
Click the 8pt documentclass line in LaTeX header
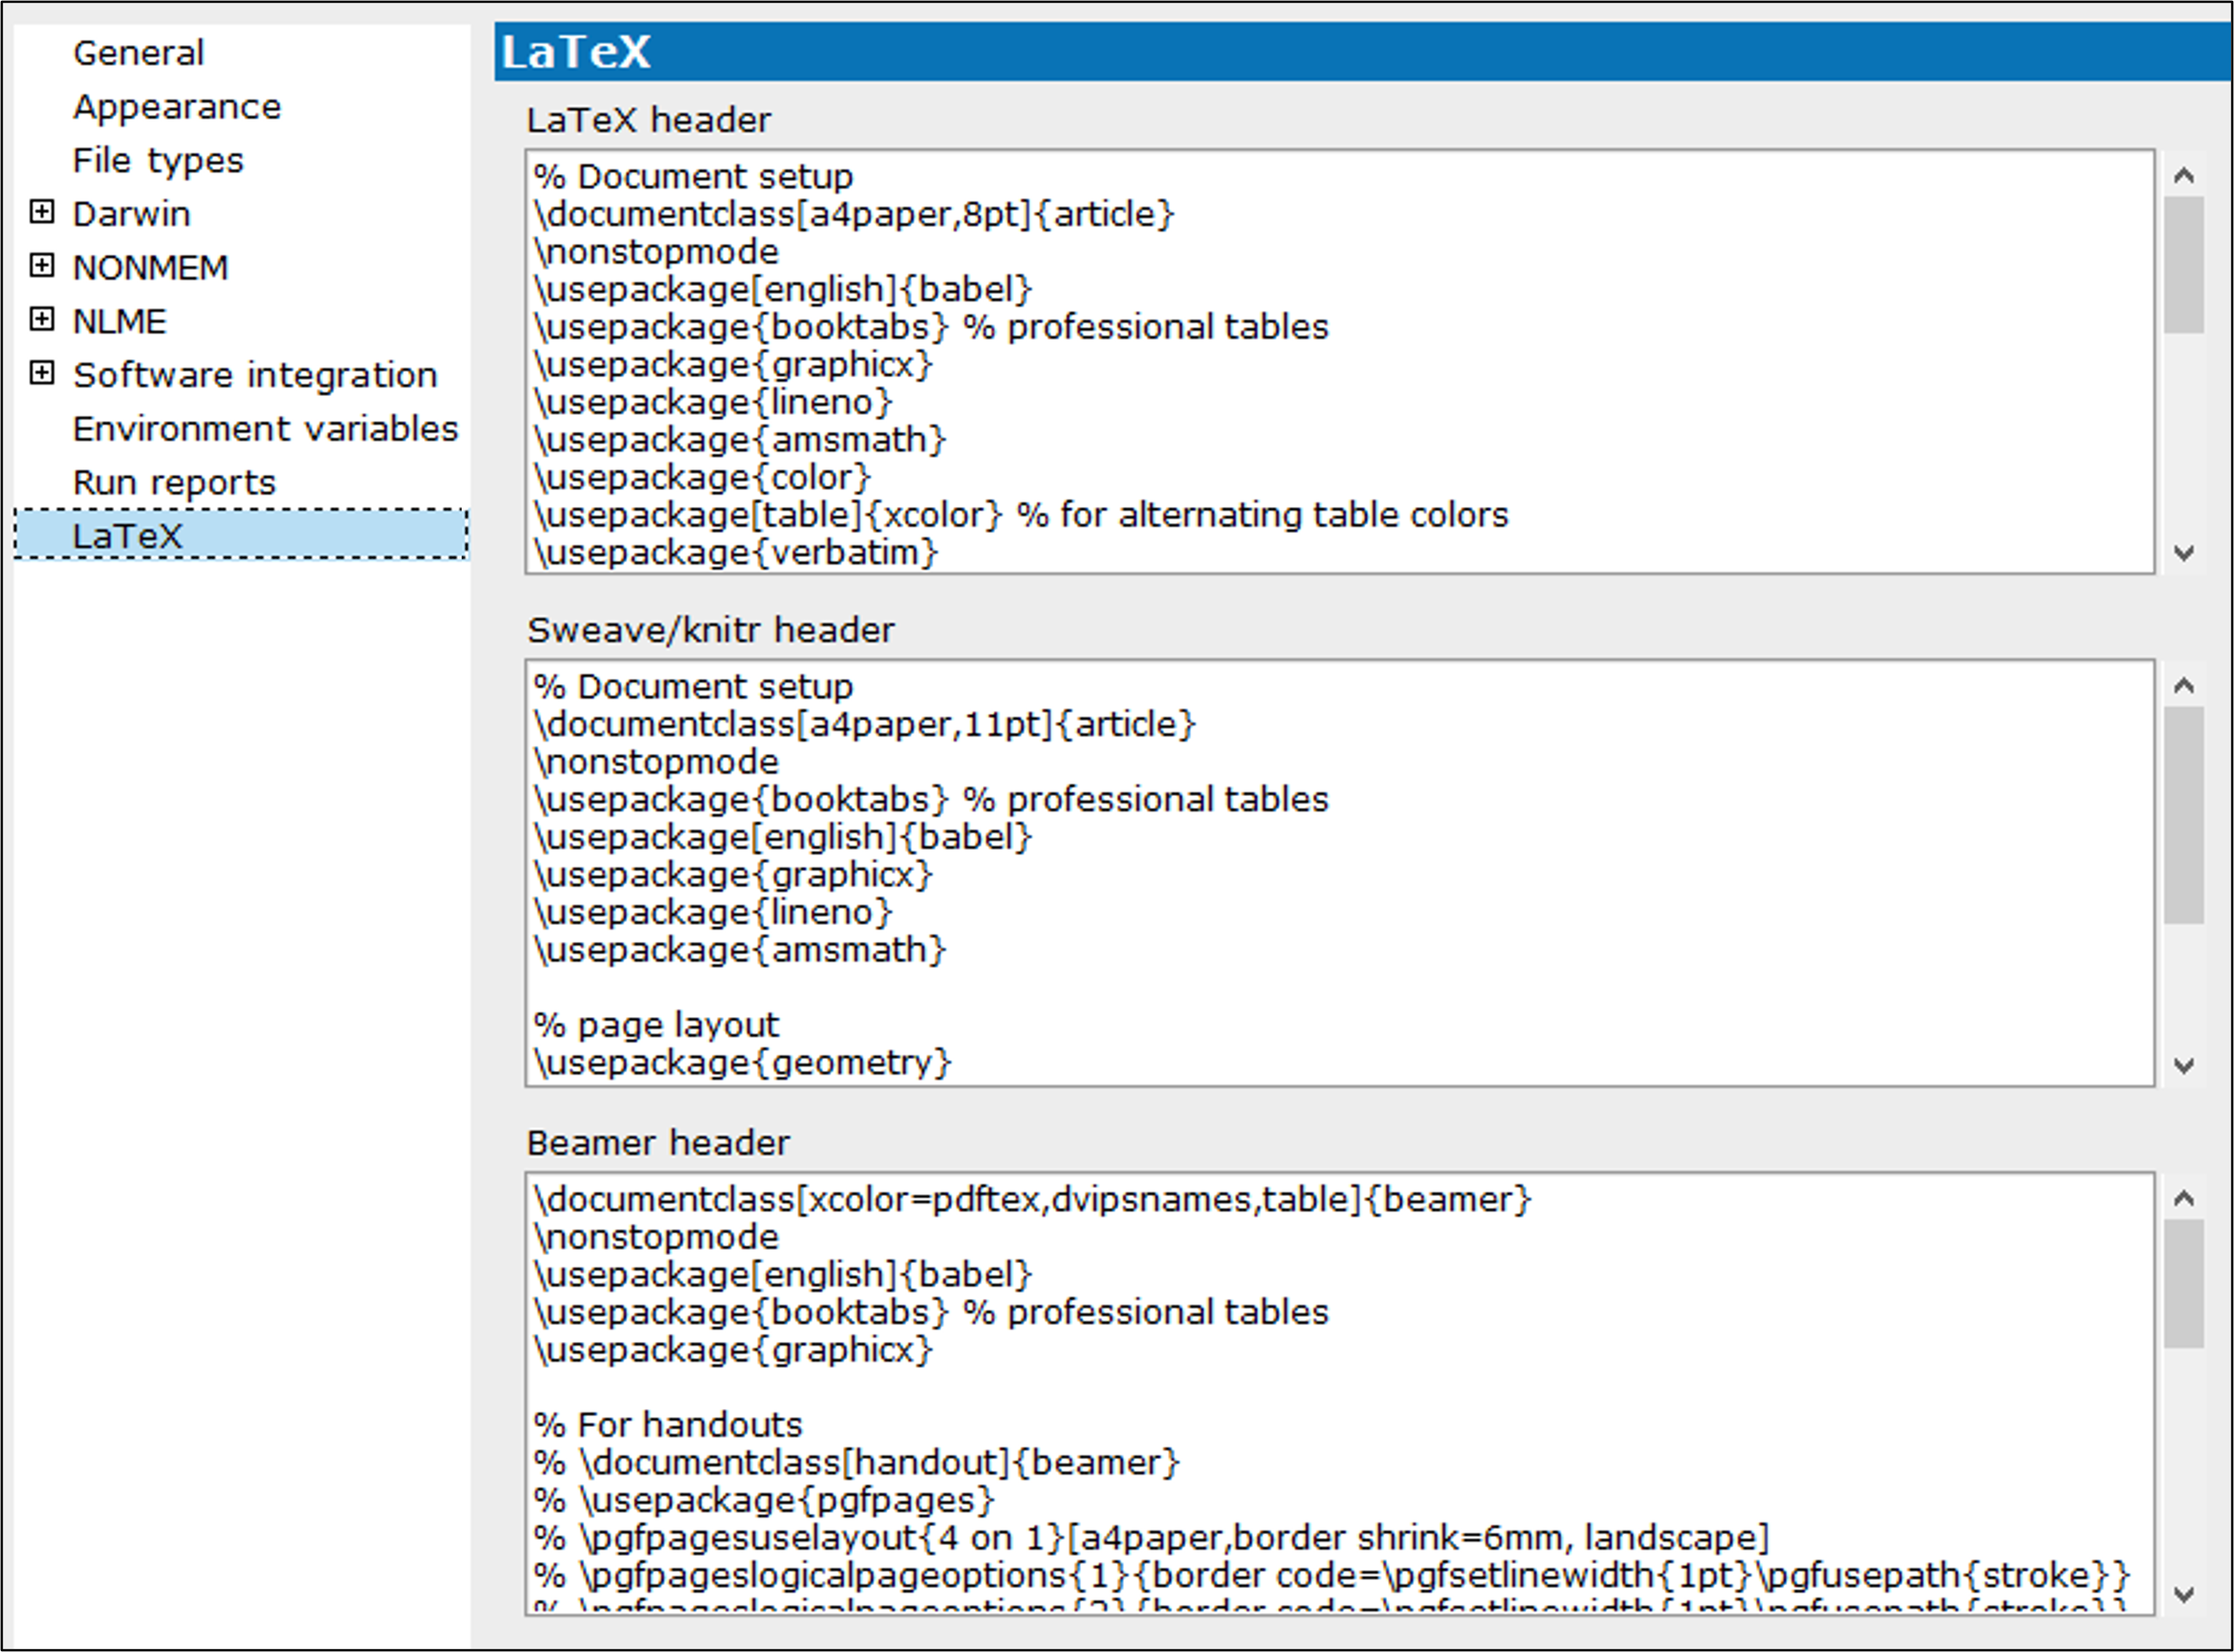tap(853, 214)
